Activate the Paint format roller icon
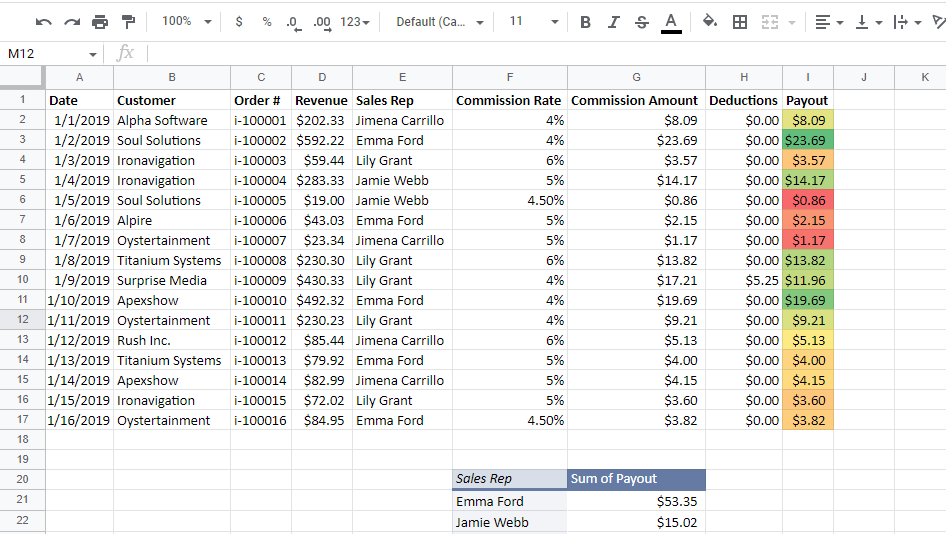Screen dimensions: 946x534 (x=128, y=22)
